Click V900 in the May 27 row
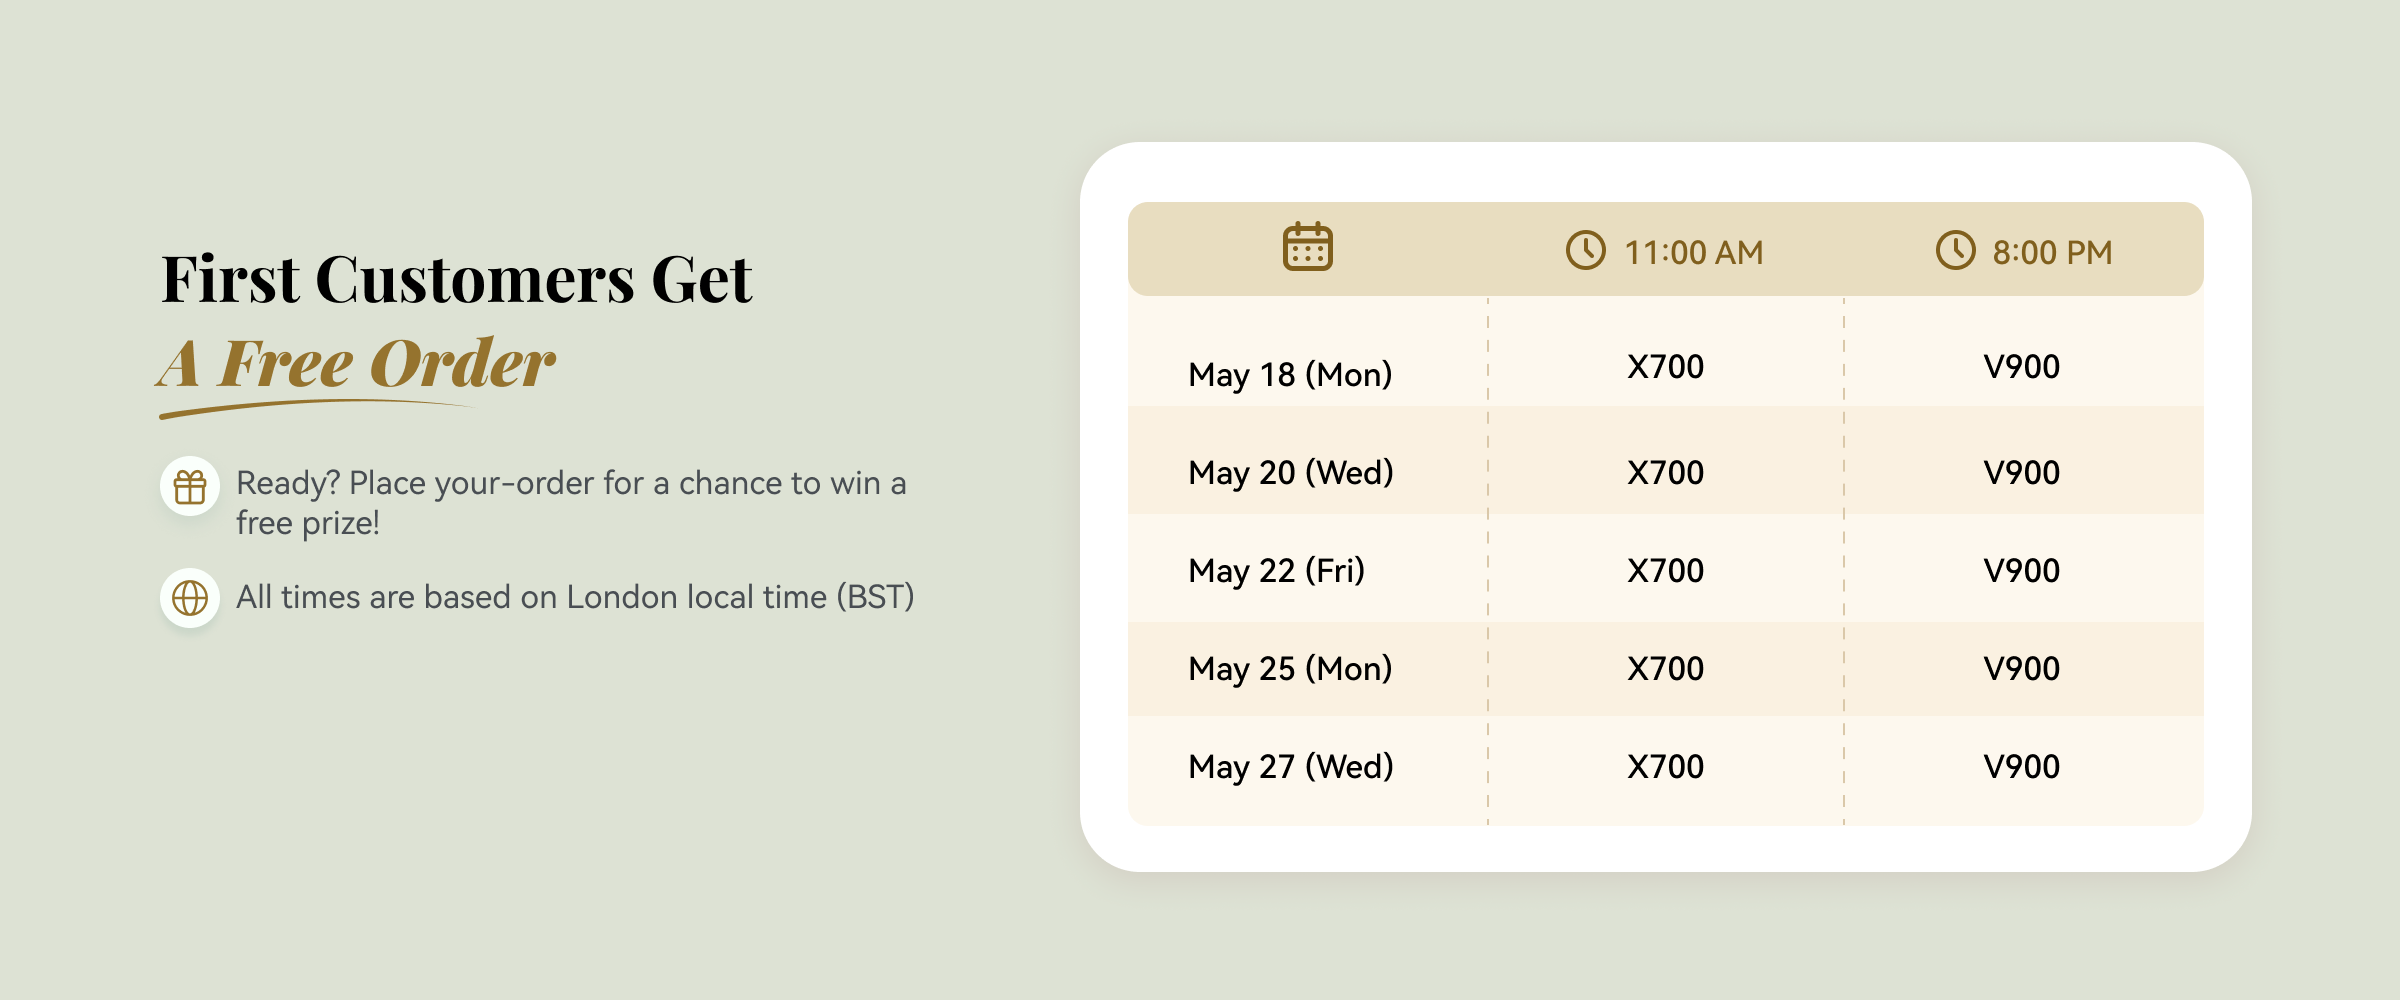The image size is (2400, 1000). 2022,767
